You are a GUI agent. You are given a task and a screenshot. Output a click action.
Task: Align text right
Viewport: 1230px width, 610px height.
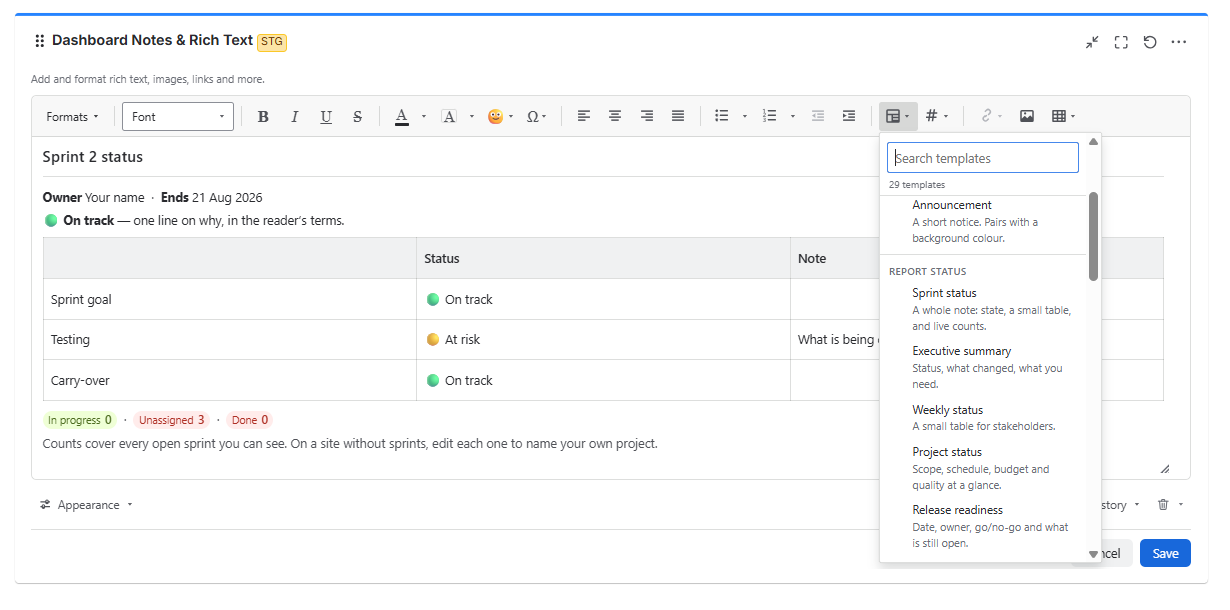tap(647, 117)
